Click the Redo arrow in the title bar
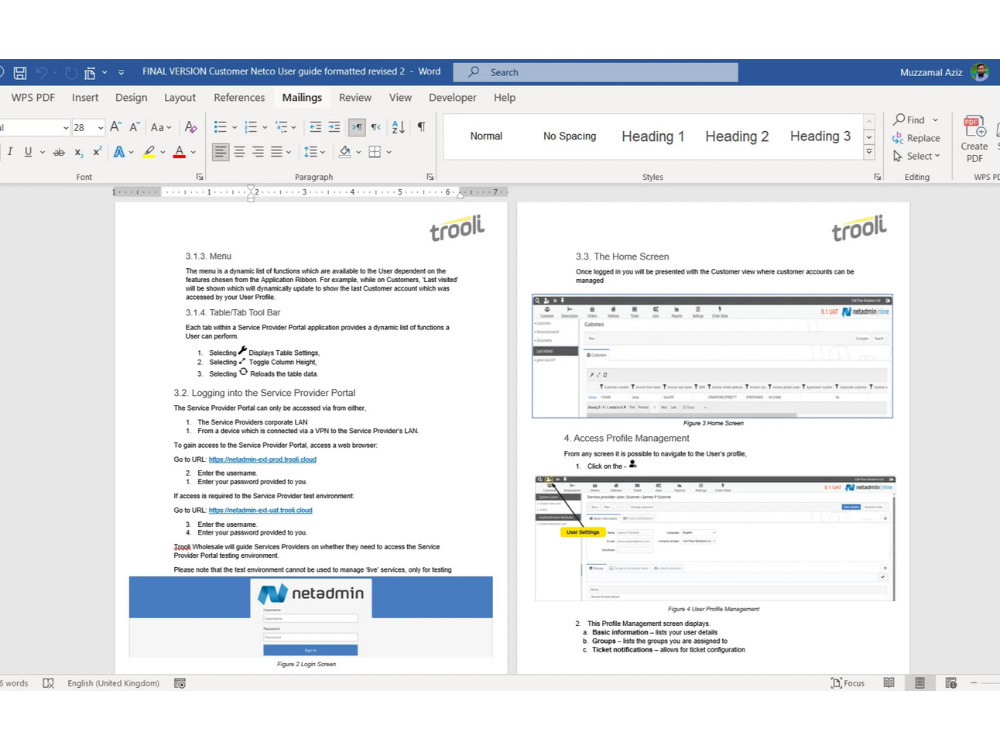Image resolution: width=1000 pixels, height=750 pixels. pyautogui.click(x=71, y=73)
